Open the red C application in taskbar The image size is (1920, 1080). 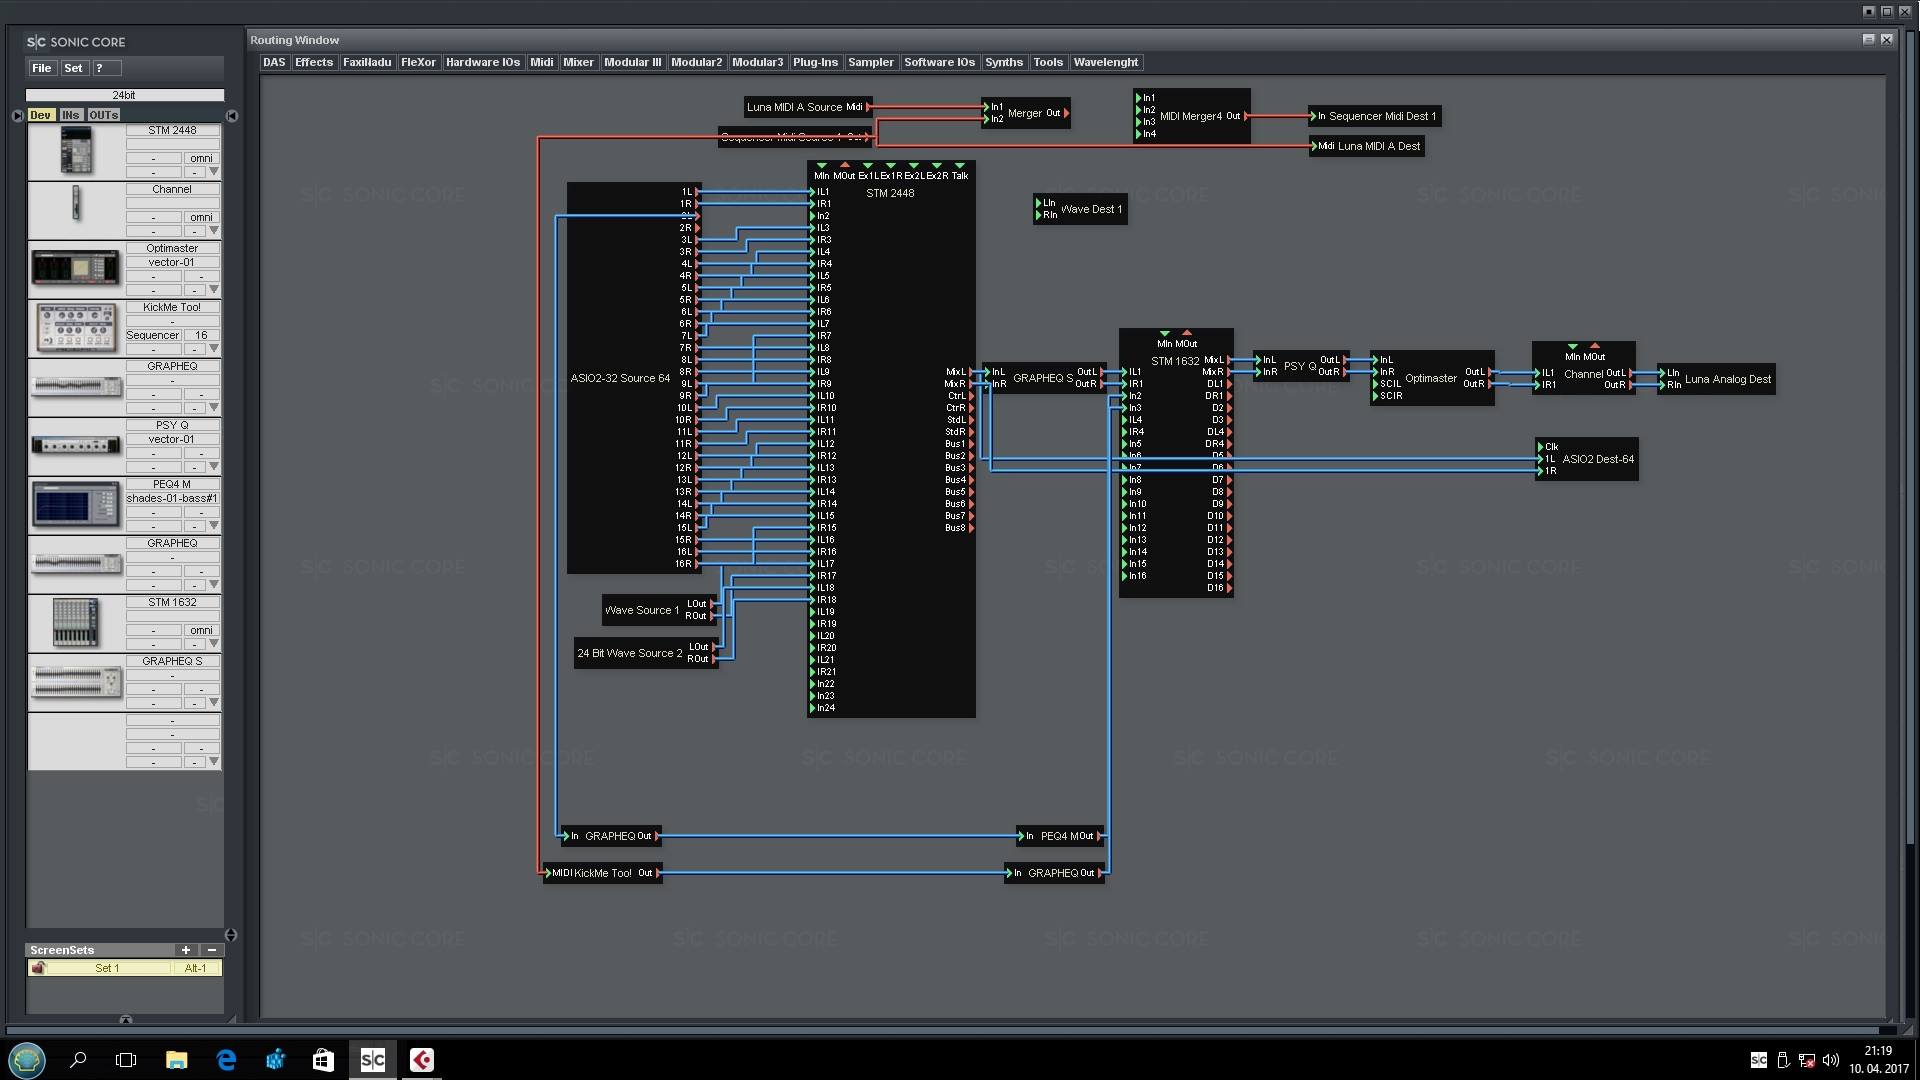422,1060
